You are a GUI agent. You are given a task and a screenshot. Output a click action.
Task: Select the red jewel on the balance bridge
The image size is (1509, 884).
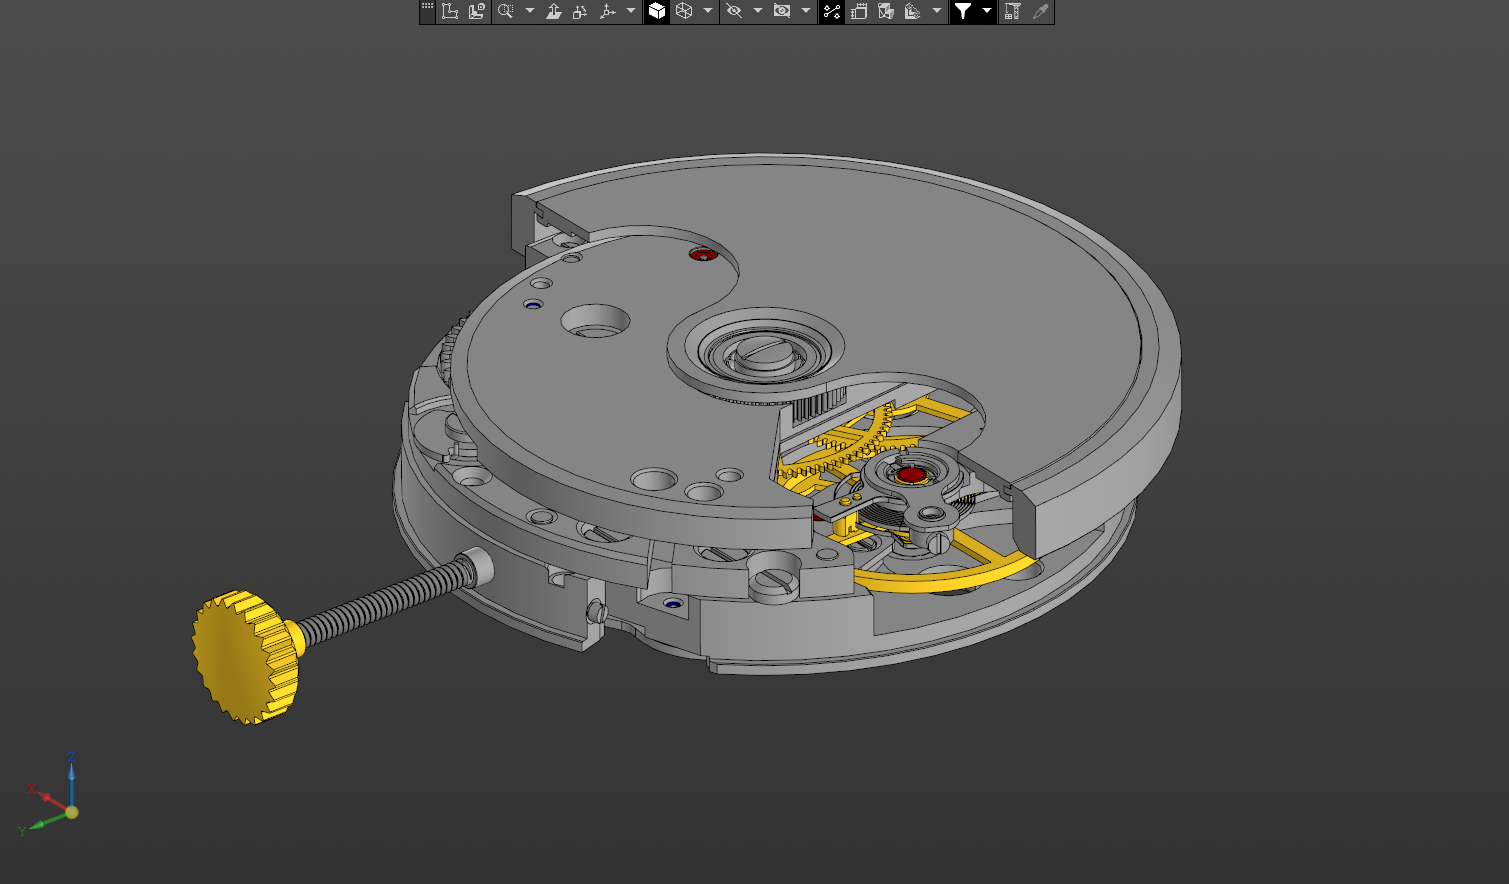click(911, 474)
